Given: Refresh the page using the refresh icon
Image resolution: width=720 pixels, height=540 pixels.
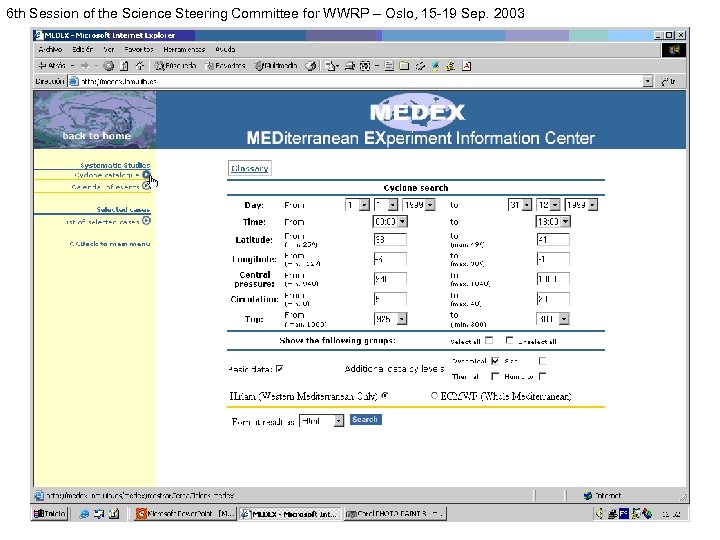Looking at the screenshot, I should [x=124, y=66].
